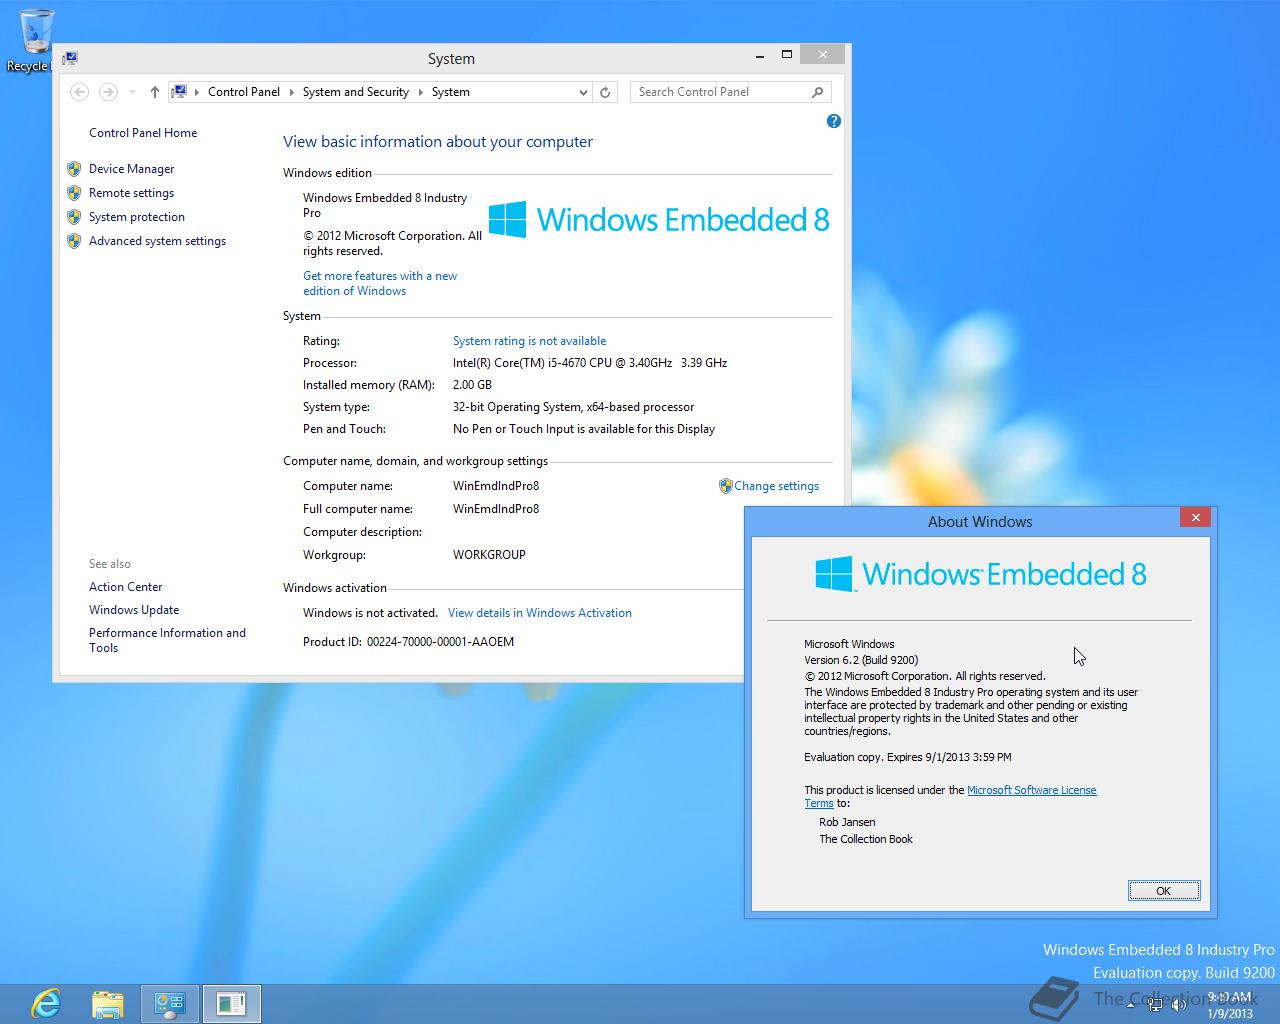Screen dimensions: 1280x1024
Task: Click the System window title icon
Action: coord(70,58)
